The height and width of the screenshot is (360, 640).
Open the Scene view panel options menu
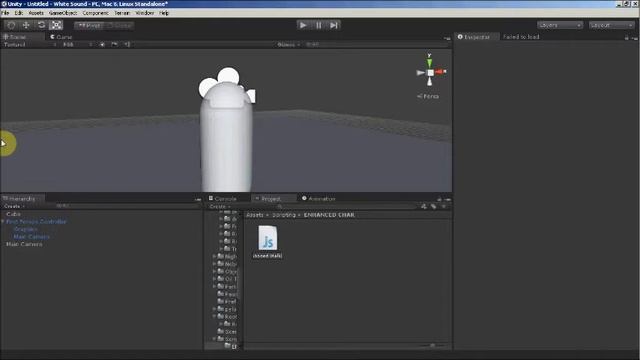point(447,38)
